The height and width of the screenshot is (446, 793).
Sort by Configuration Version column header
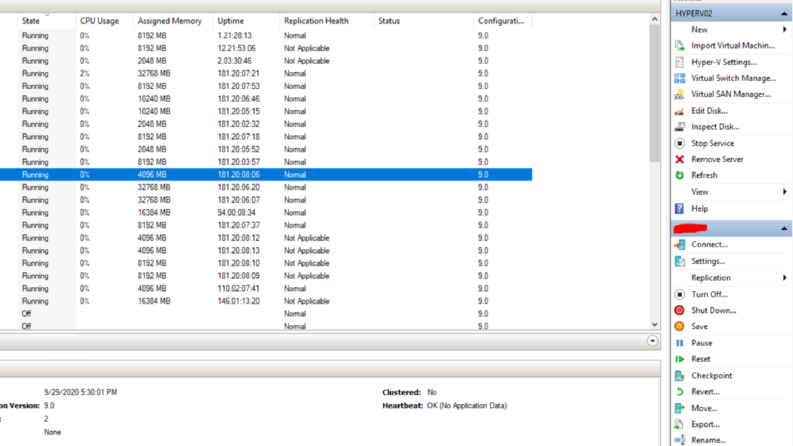pyautogui.click(x=503, y=21)
